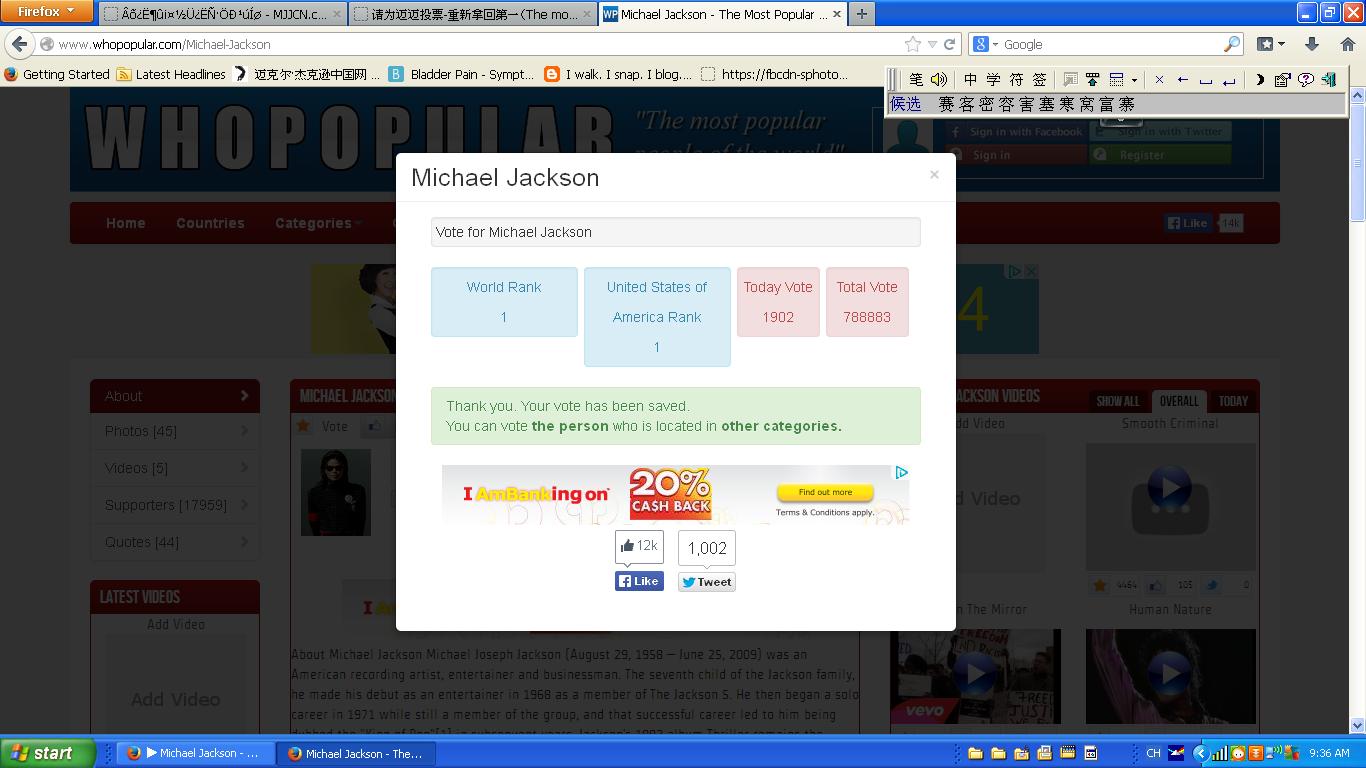Bookmark this page with the star icon
The height and width of the screenshot is (768, 1366).
912,44
